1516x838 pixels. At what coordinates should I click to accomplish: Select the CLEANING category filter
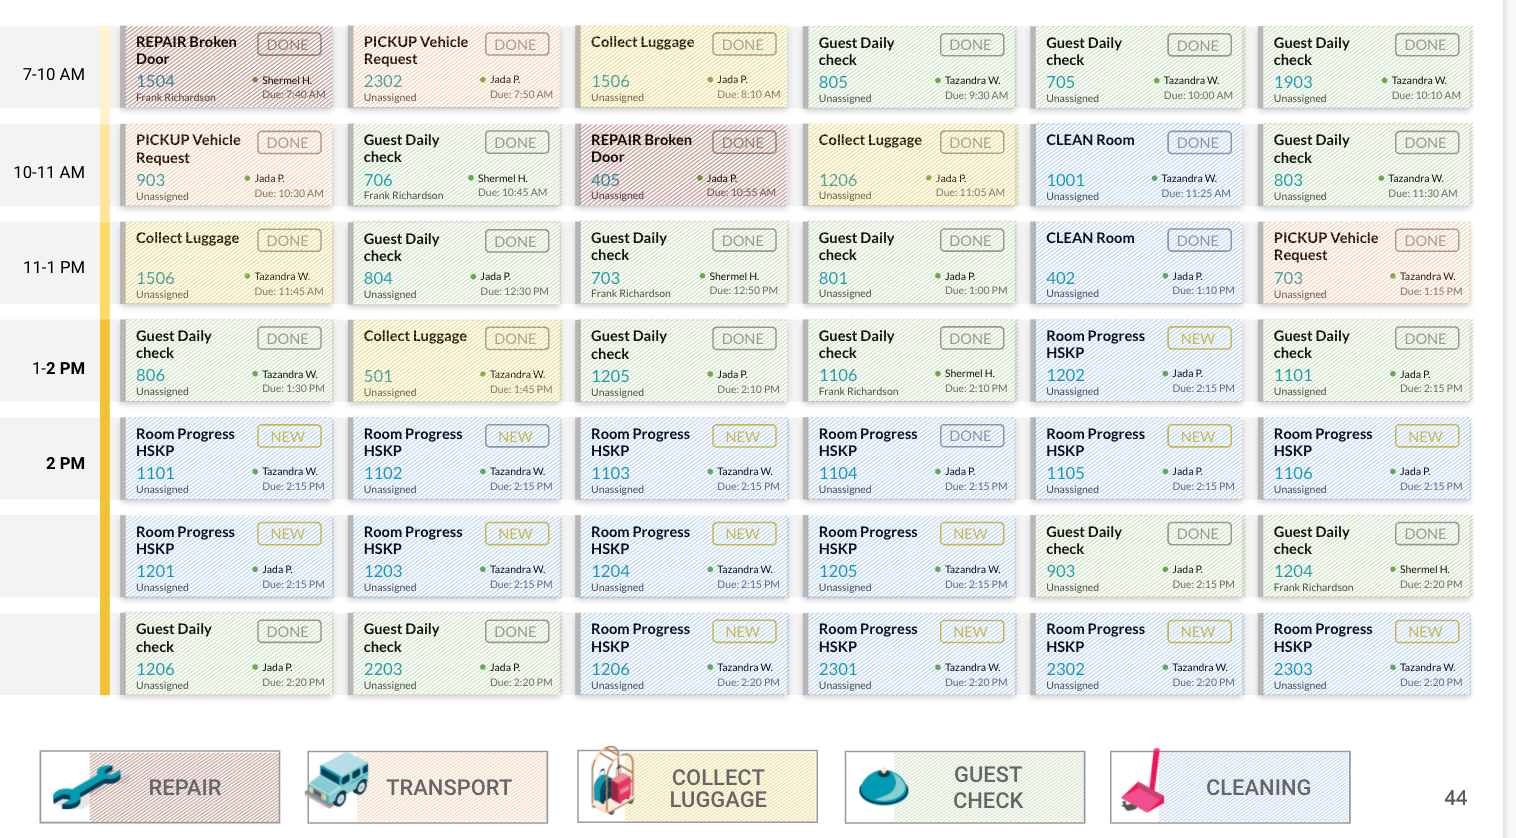(1257, 788)
